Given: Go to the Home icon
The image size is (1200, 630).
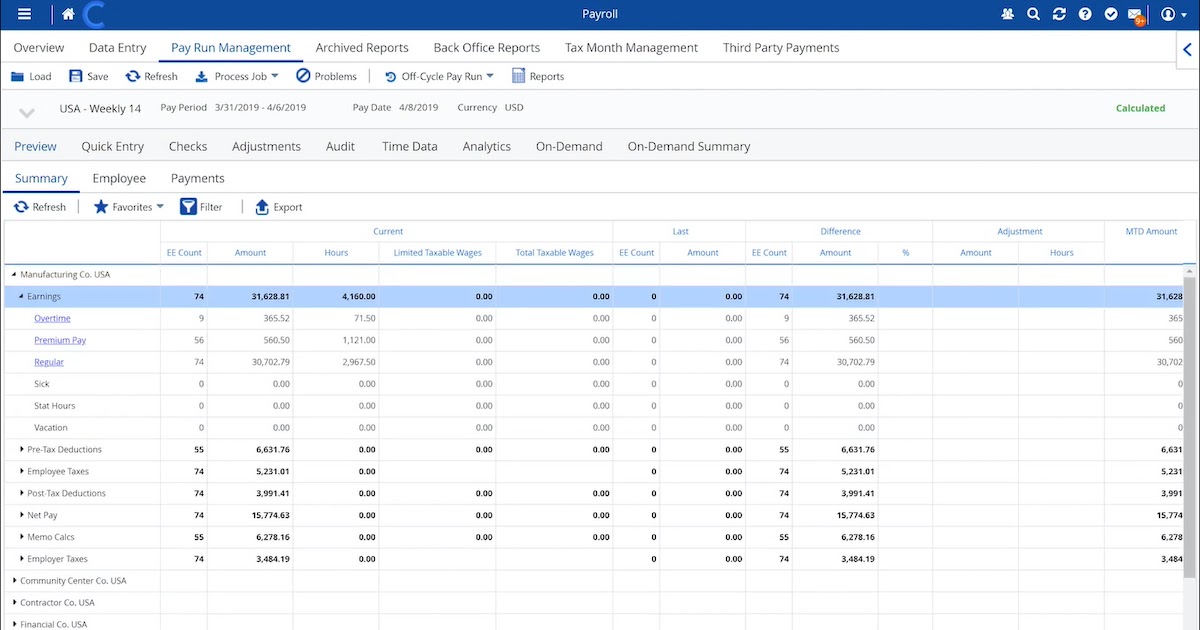Looking at the screenshot, I should point(68,14).
